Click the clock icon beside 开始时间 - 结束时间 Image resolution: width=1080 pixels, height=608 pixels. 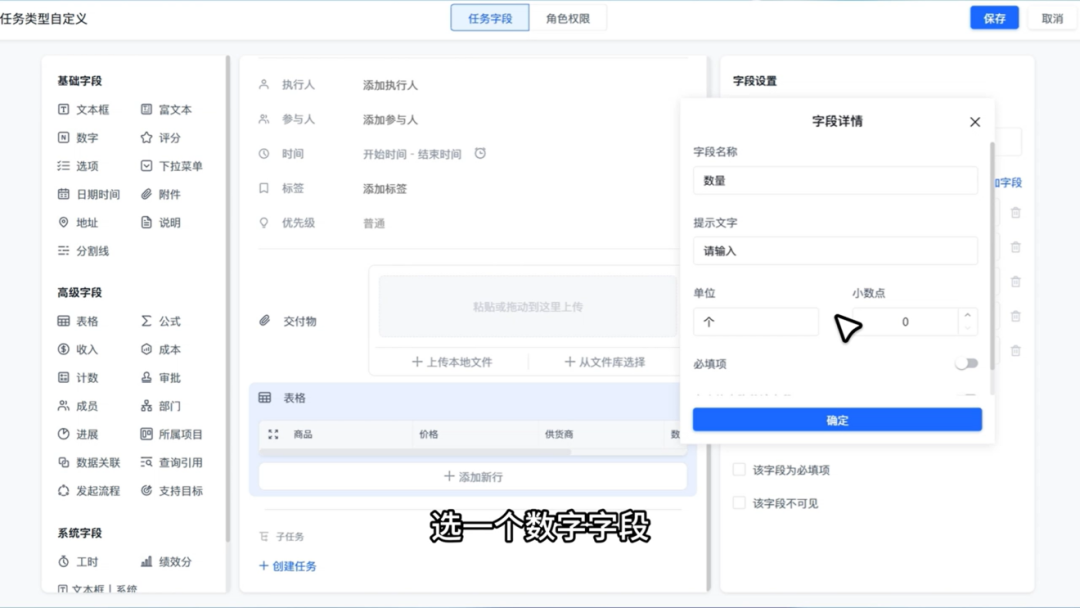point(480,153)
